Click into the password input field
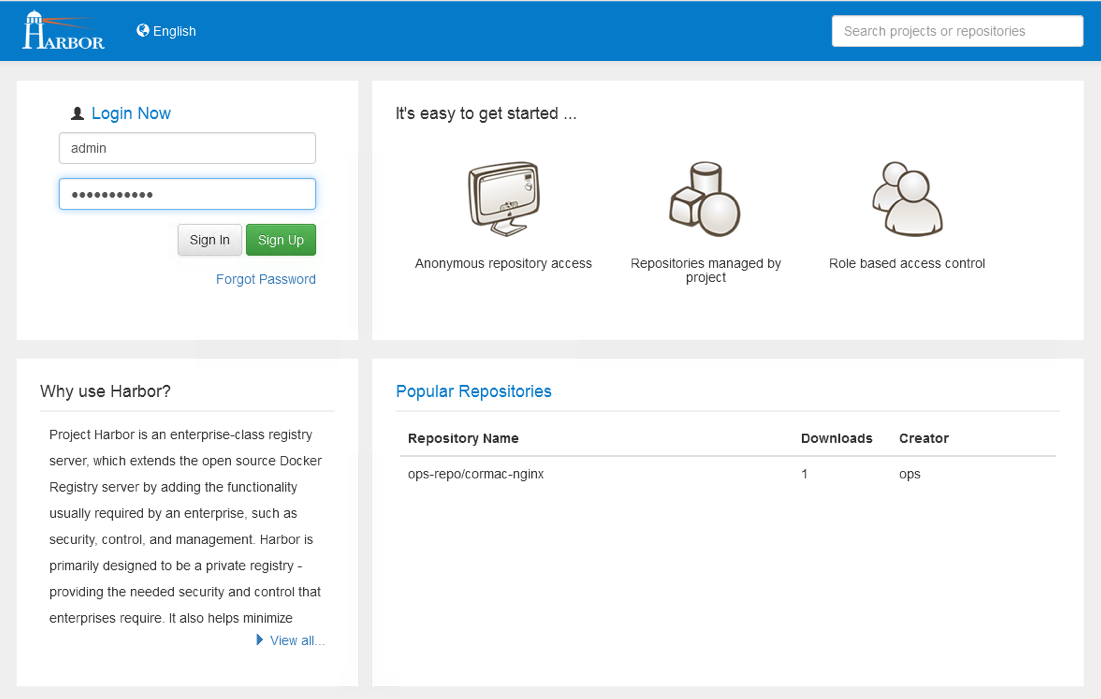The image size is (1101, 699). [187, 194]
